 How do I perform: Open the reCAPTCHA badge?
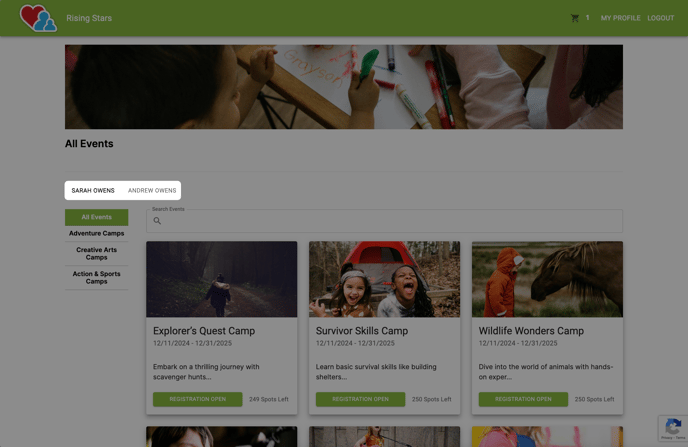[673, 428]
